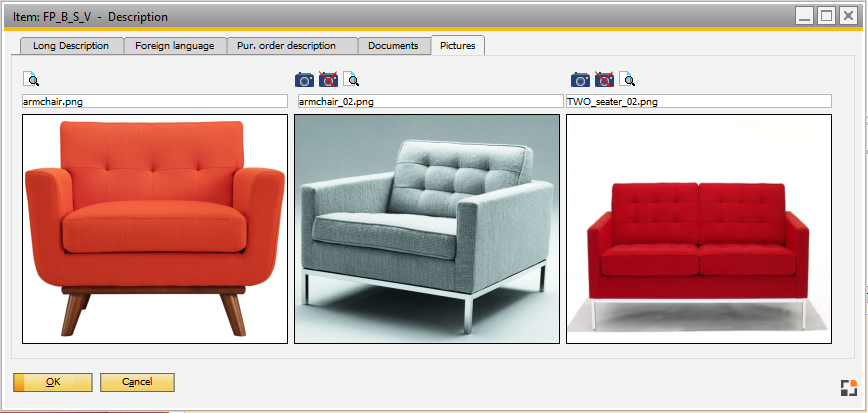
Task: Click the crossed-out camera icon above TWO_seater_02.png
Action: (x=604, y=80)
